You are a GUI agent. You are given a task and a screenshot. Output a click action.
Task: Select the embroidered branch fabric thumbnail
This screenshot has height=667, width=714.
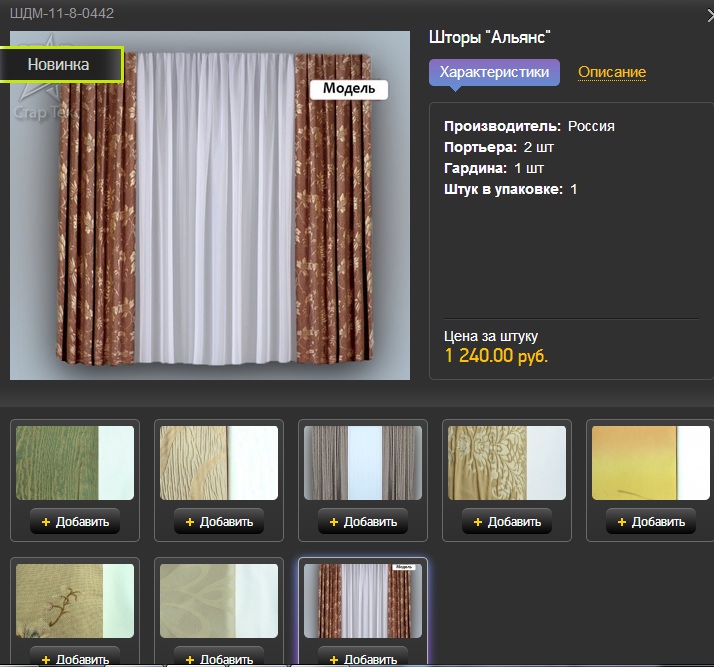point(75,601)
